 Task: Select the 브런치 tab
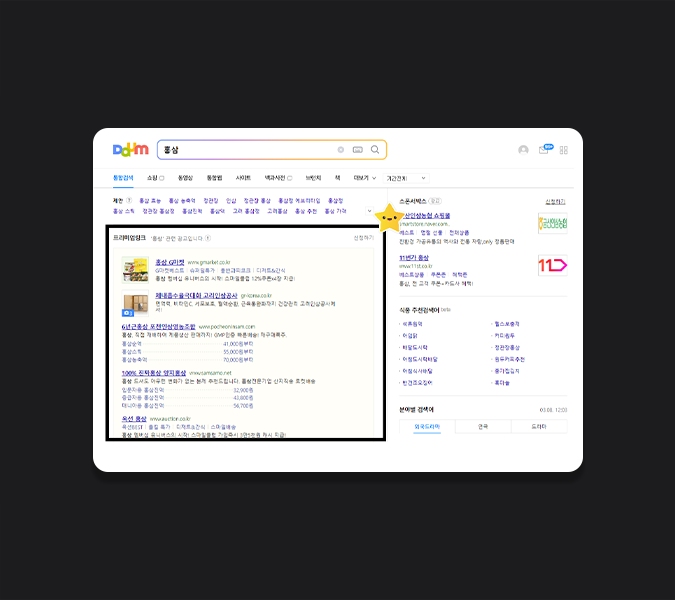click(313, 178)
